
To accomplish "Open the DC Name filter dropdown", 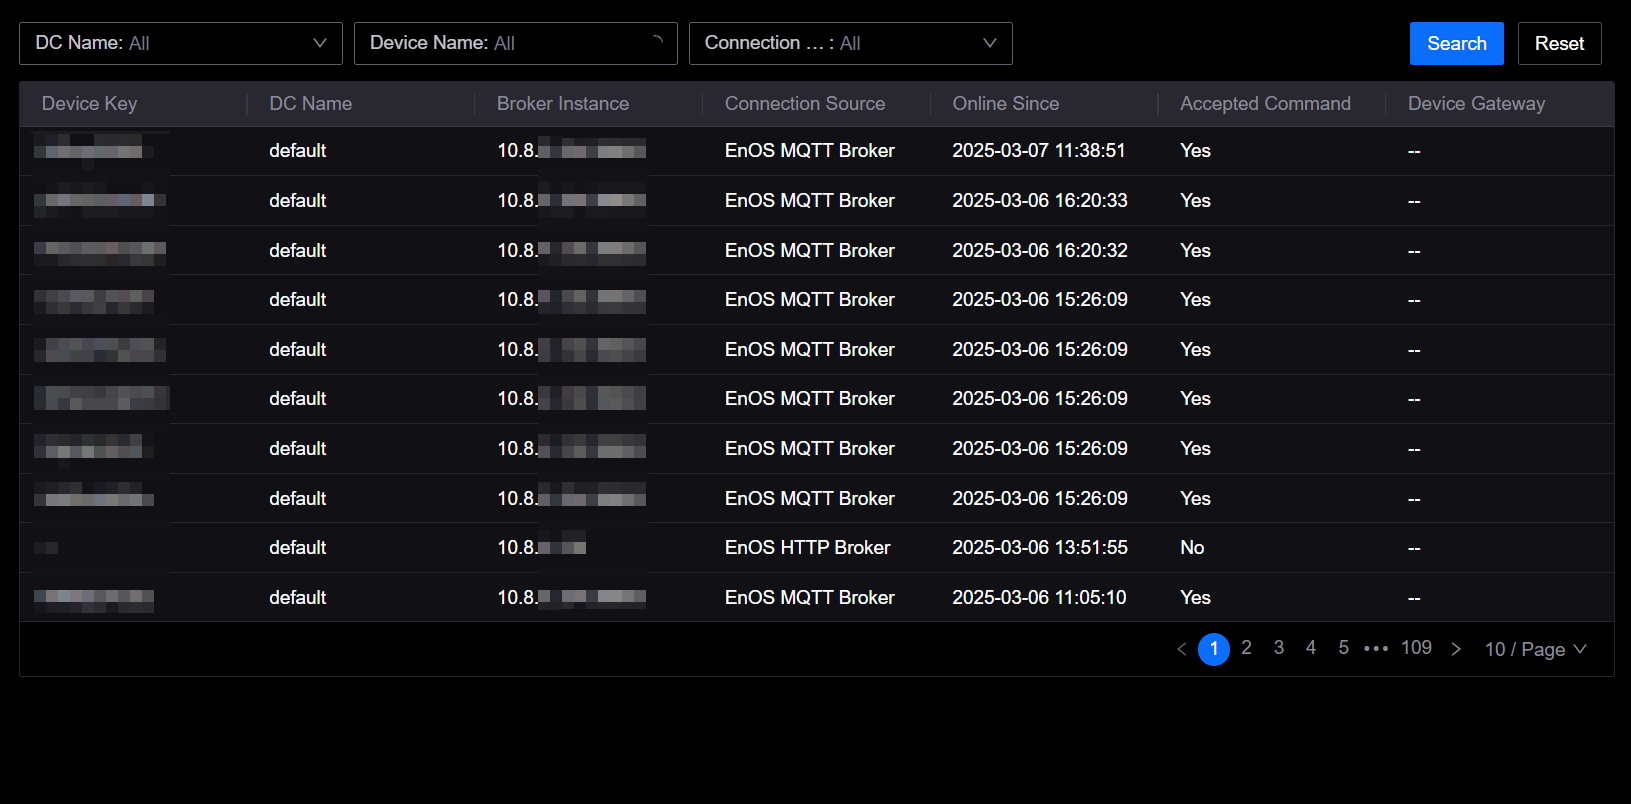I will [x=180, y=44].
